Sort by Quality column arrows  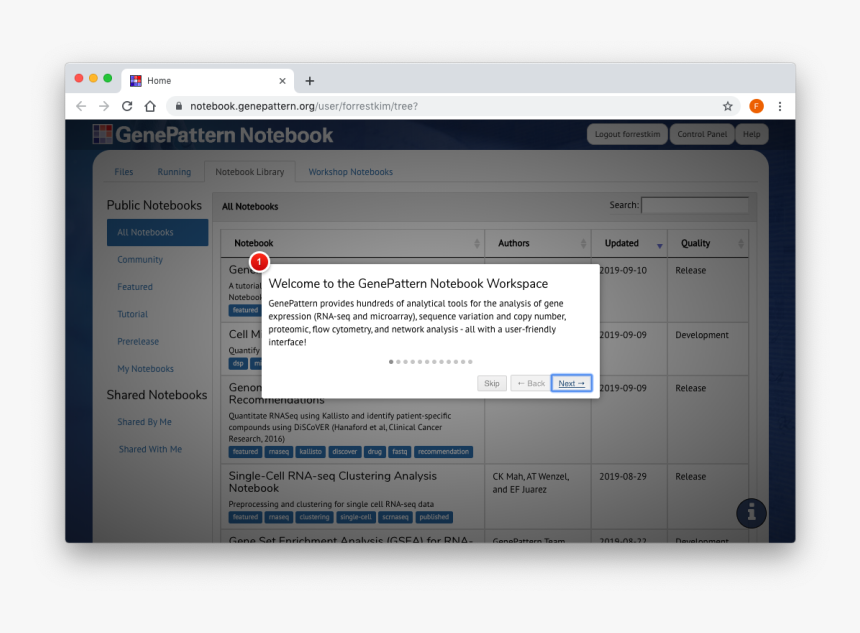(x=740, y=244)
